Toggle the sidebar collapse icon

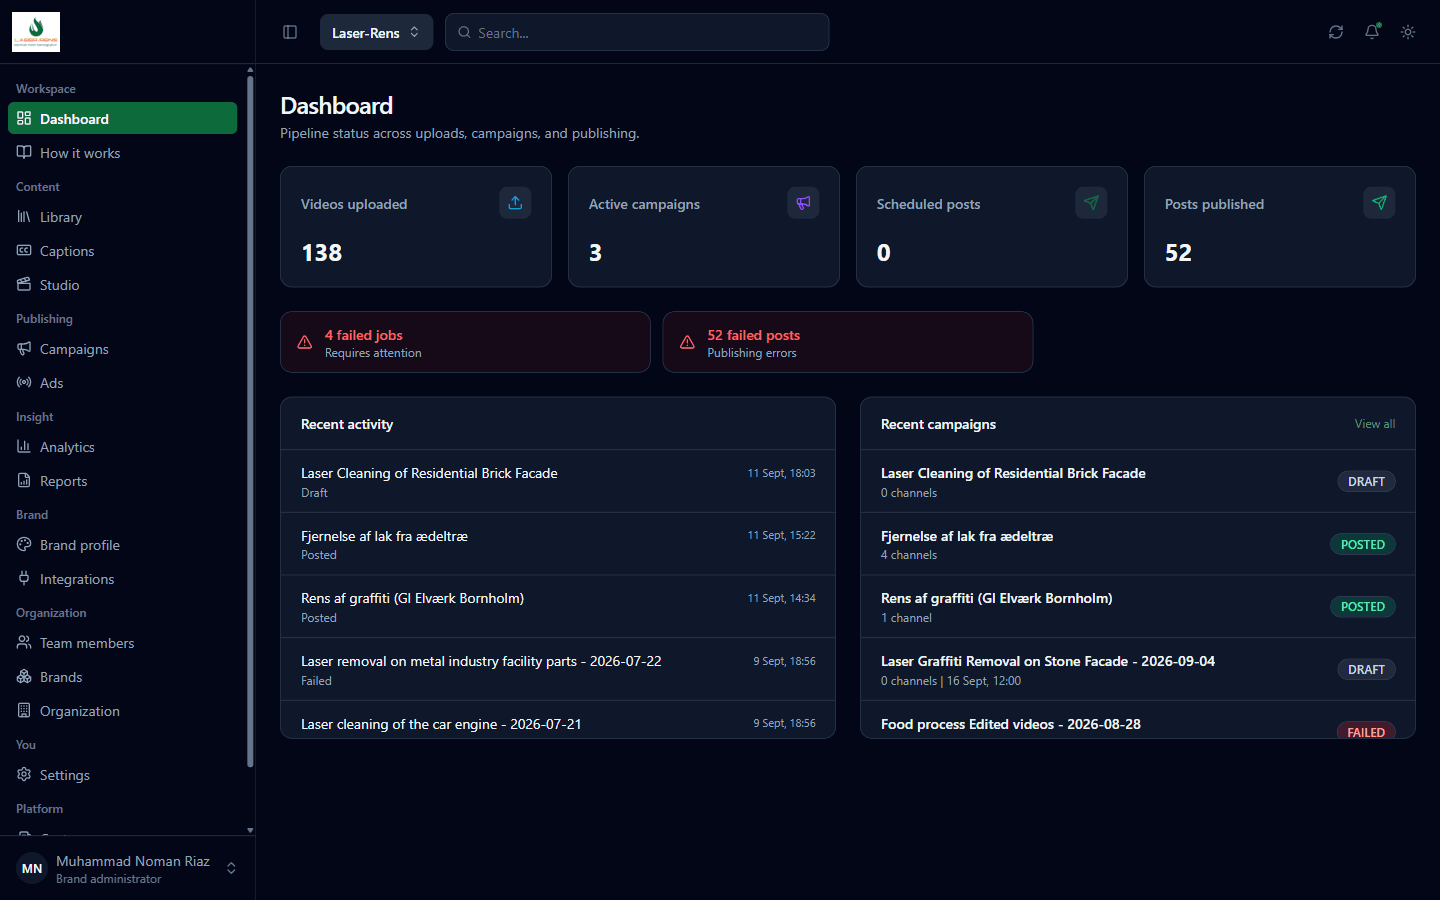coord(290,32)
